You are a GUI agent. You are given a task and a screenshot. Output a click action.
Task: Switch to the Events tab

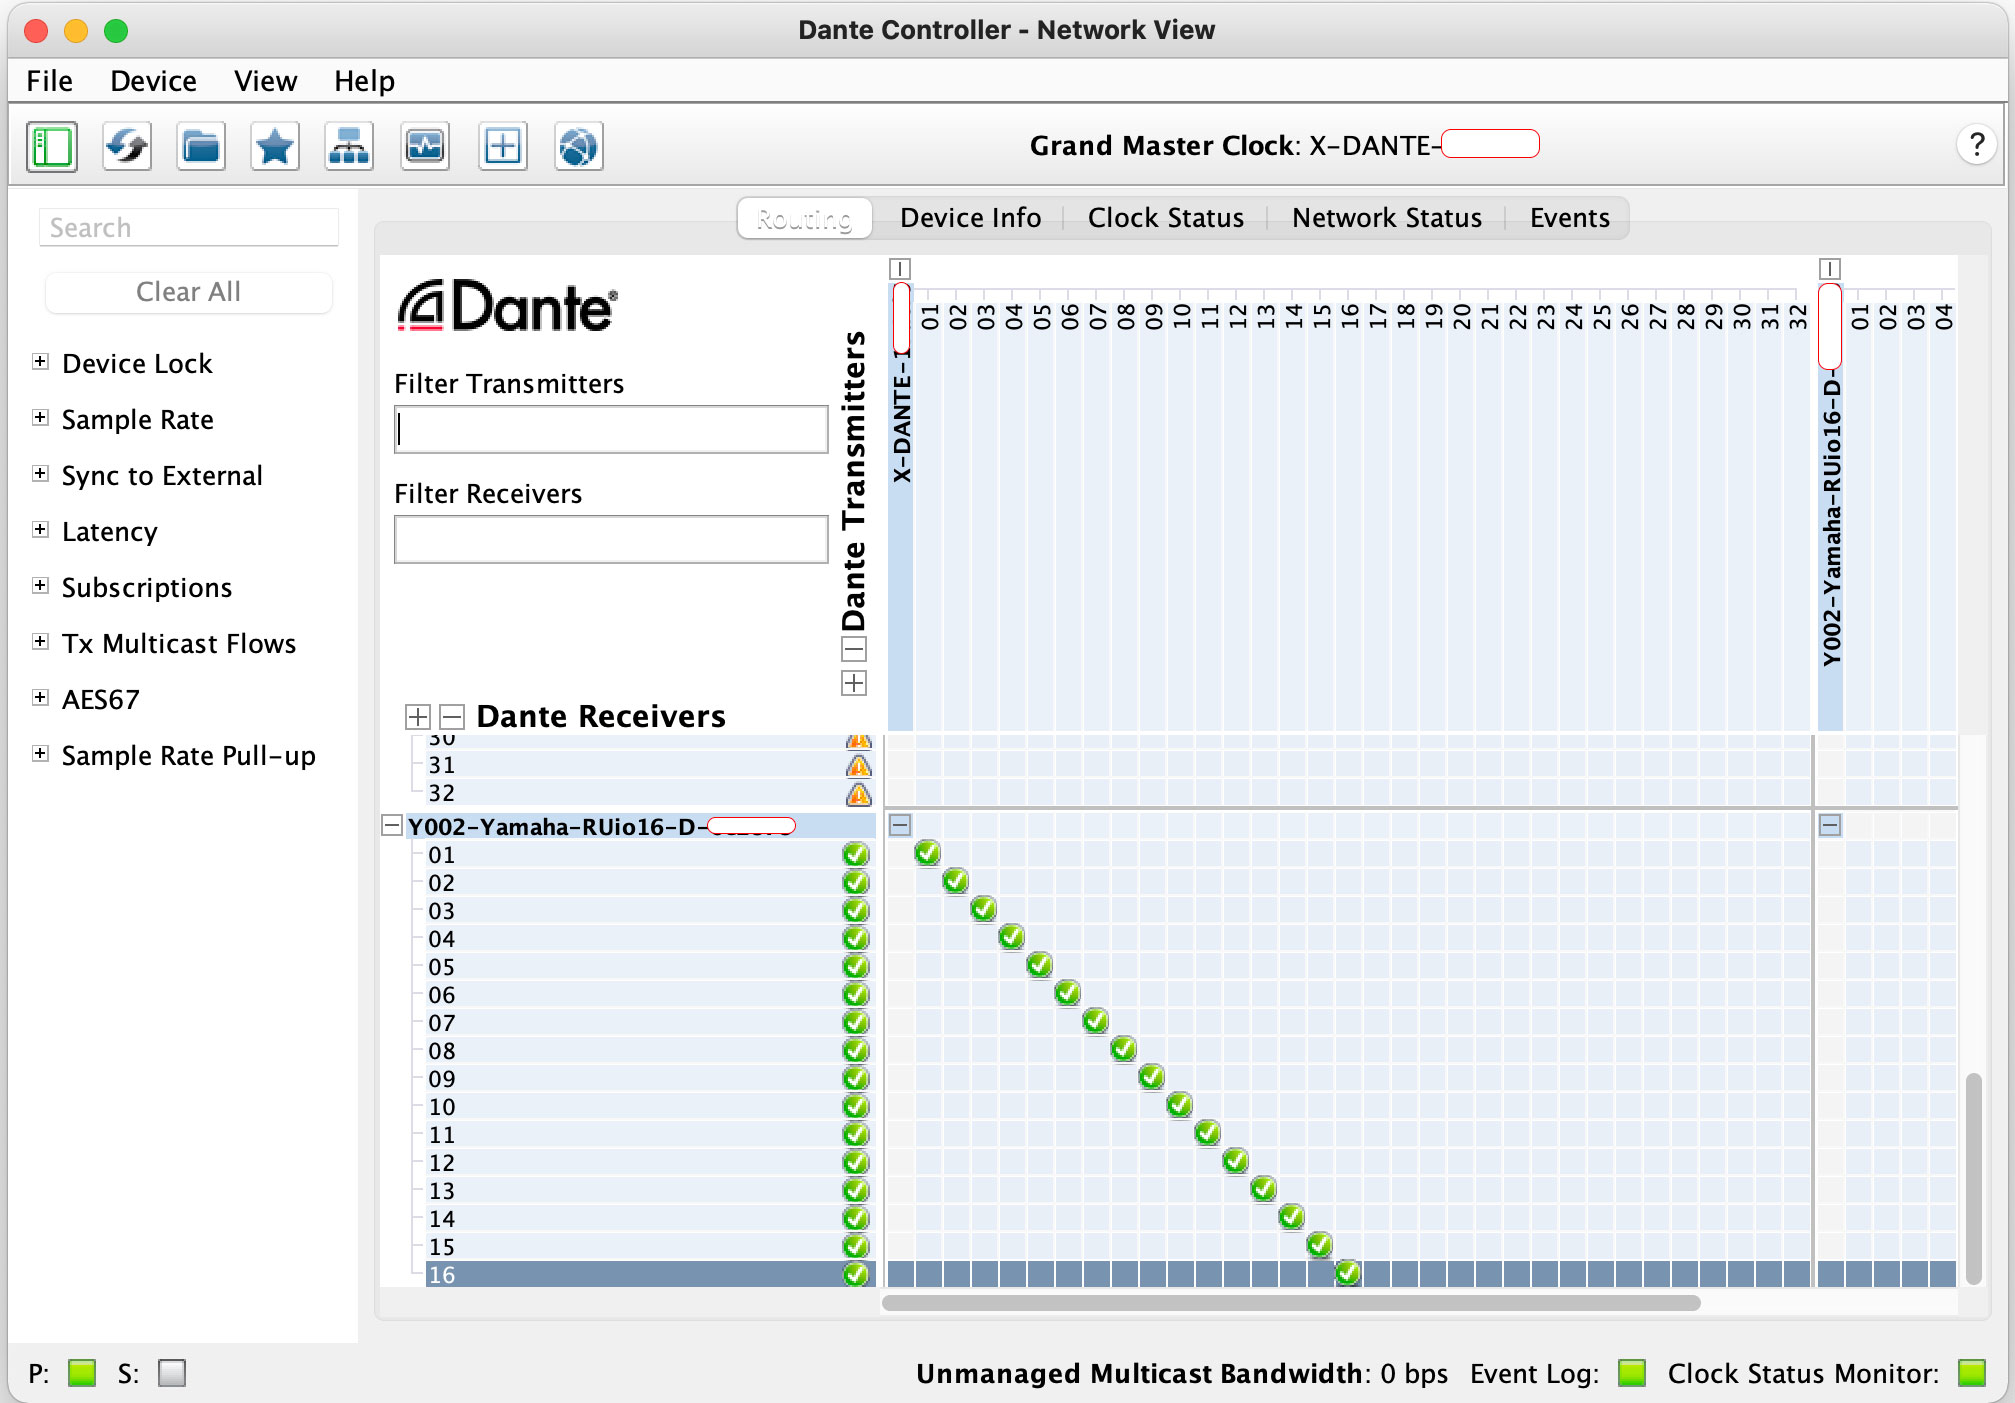coord(1569,218)
